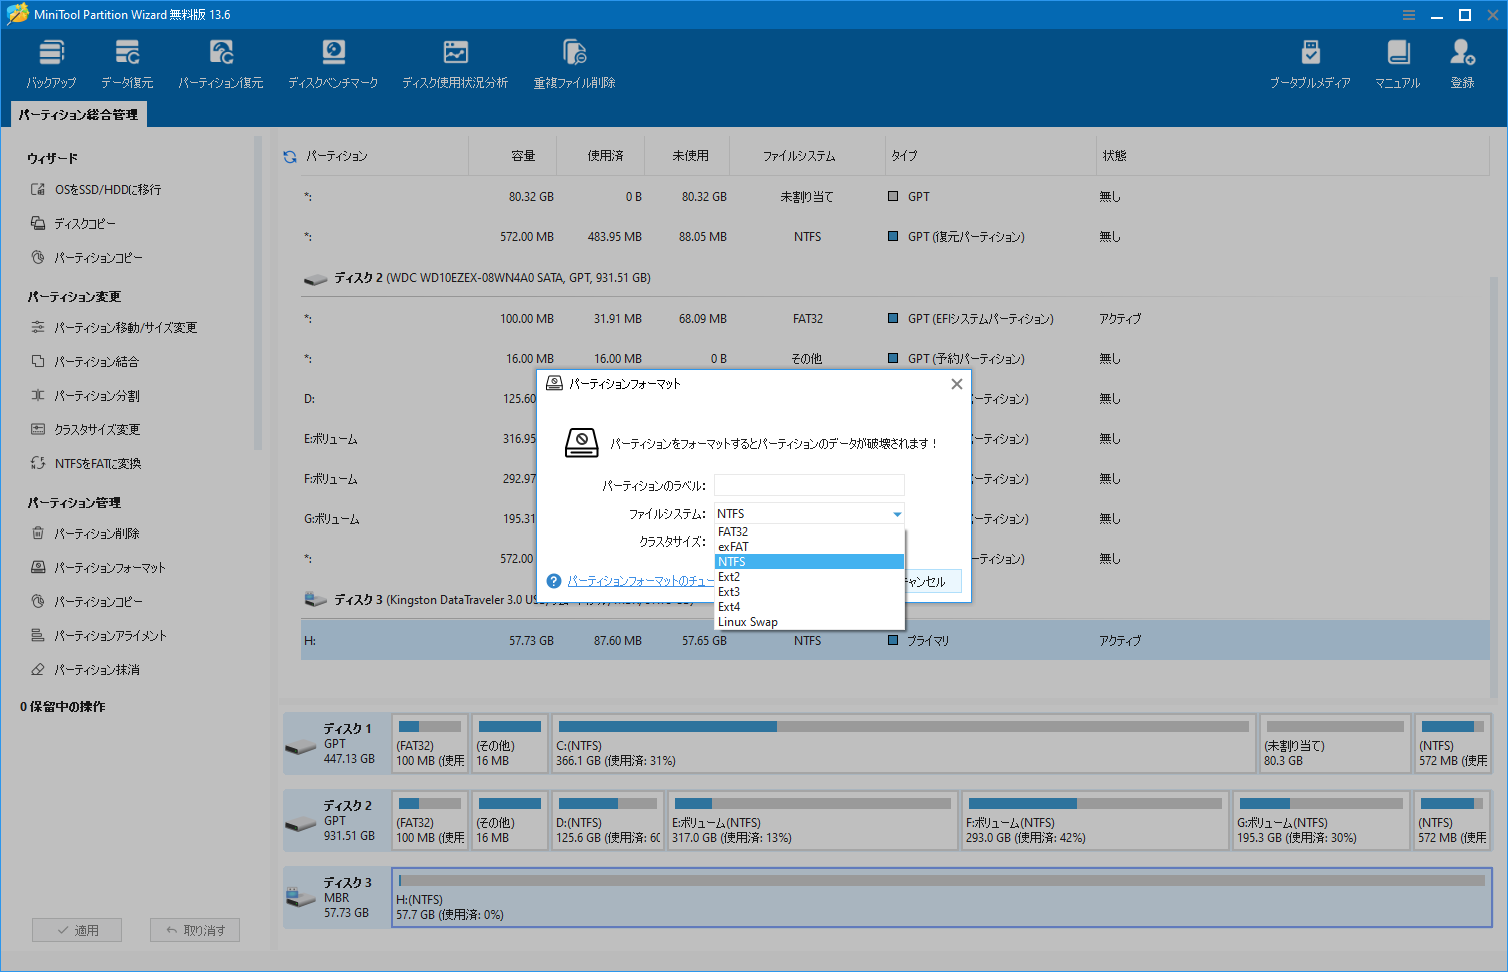The width and height of the screenshot is (1508, 972).
Task: Click the partition label input field
Action: pyautogui.click(x=808, y=484)
